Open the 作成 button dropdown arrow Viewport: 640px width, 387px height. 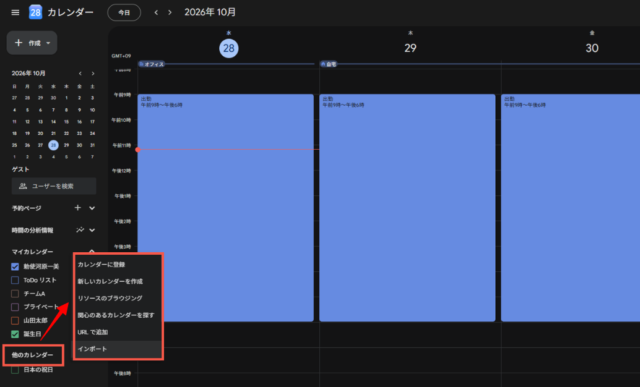tap(48, 43)
